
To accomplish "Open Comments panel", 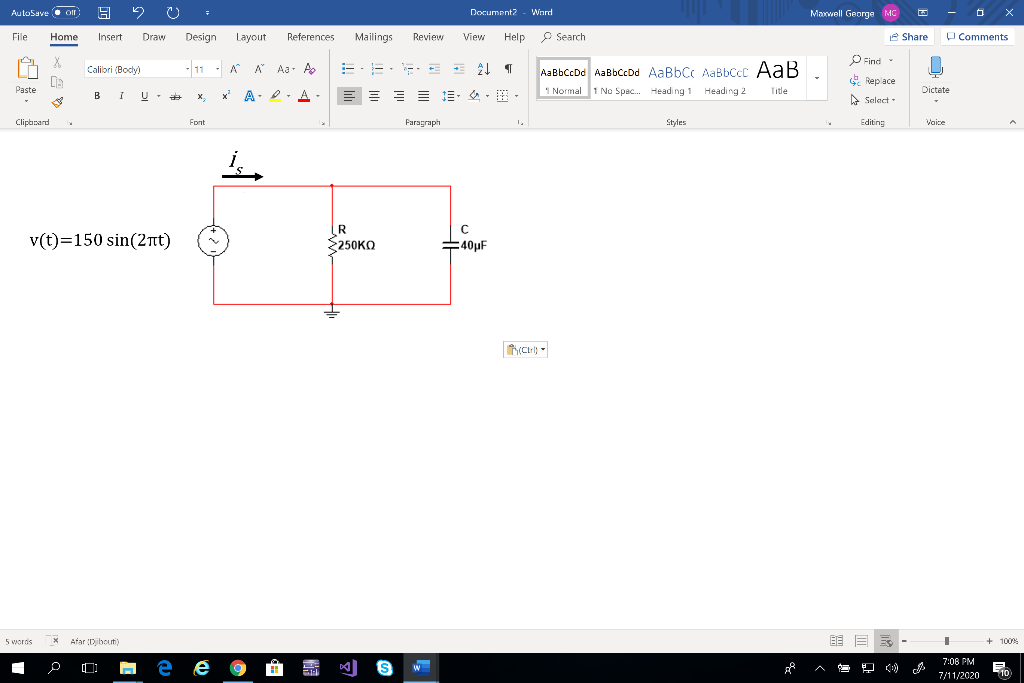I will [976, 36].
